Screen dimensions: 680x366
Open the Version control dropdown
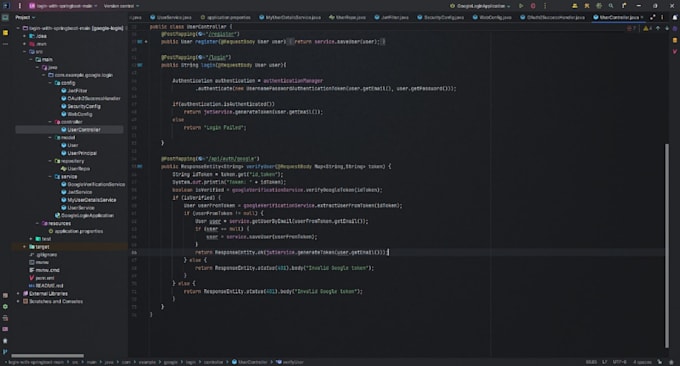click(x=121, y=6)
